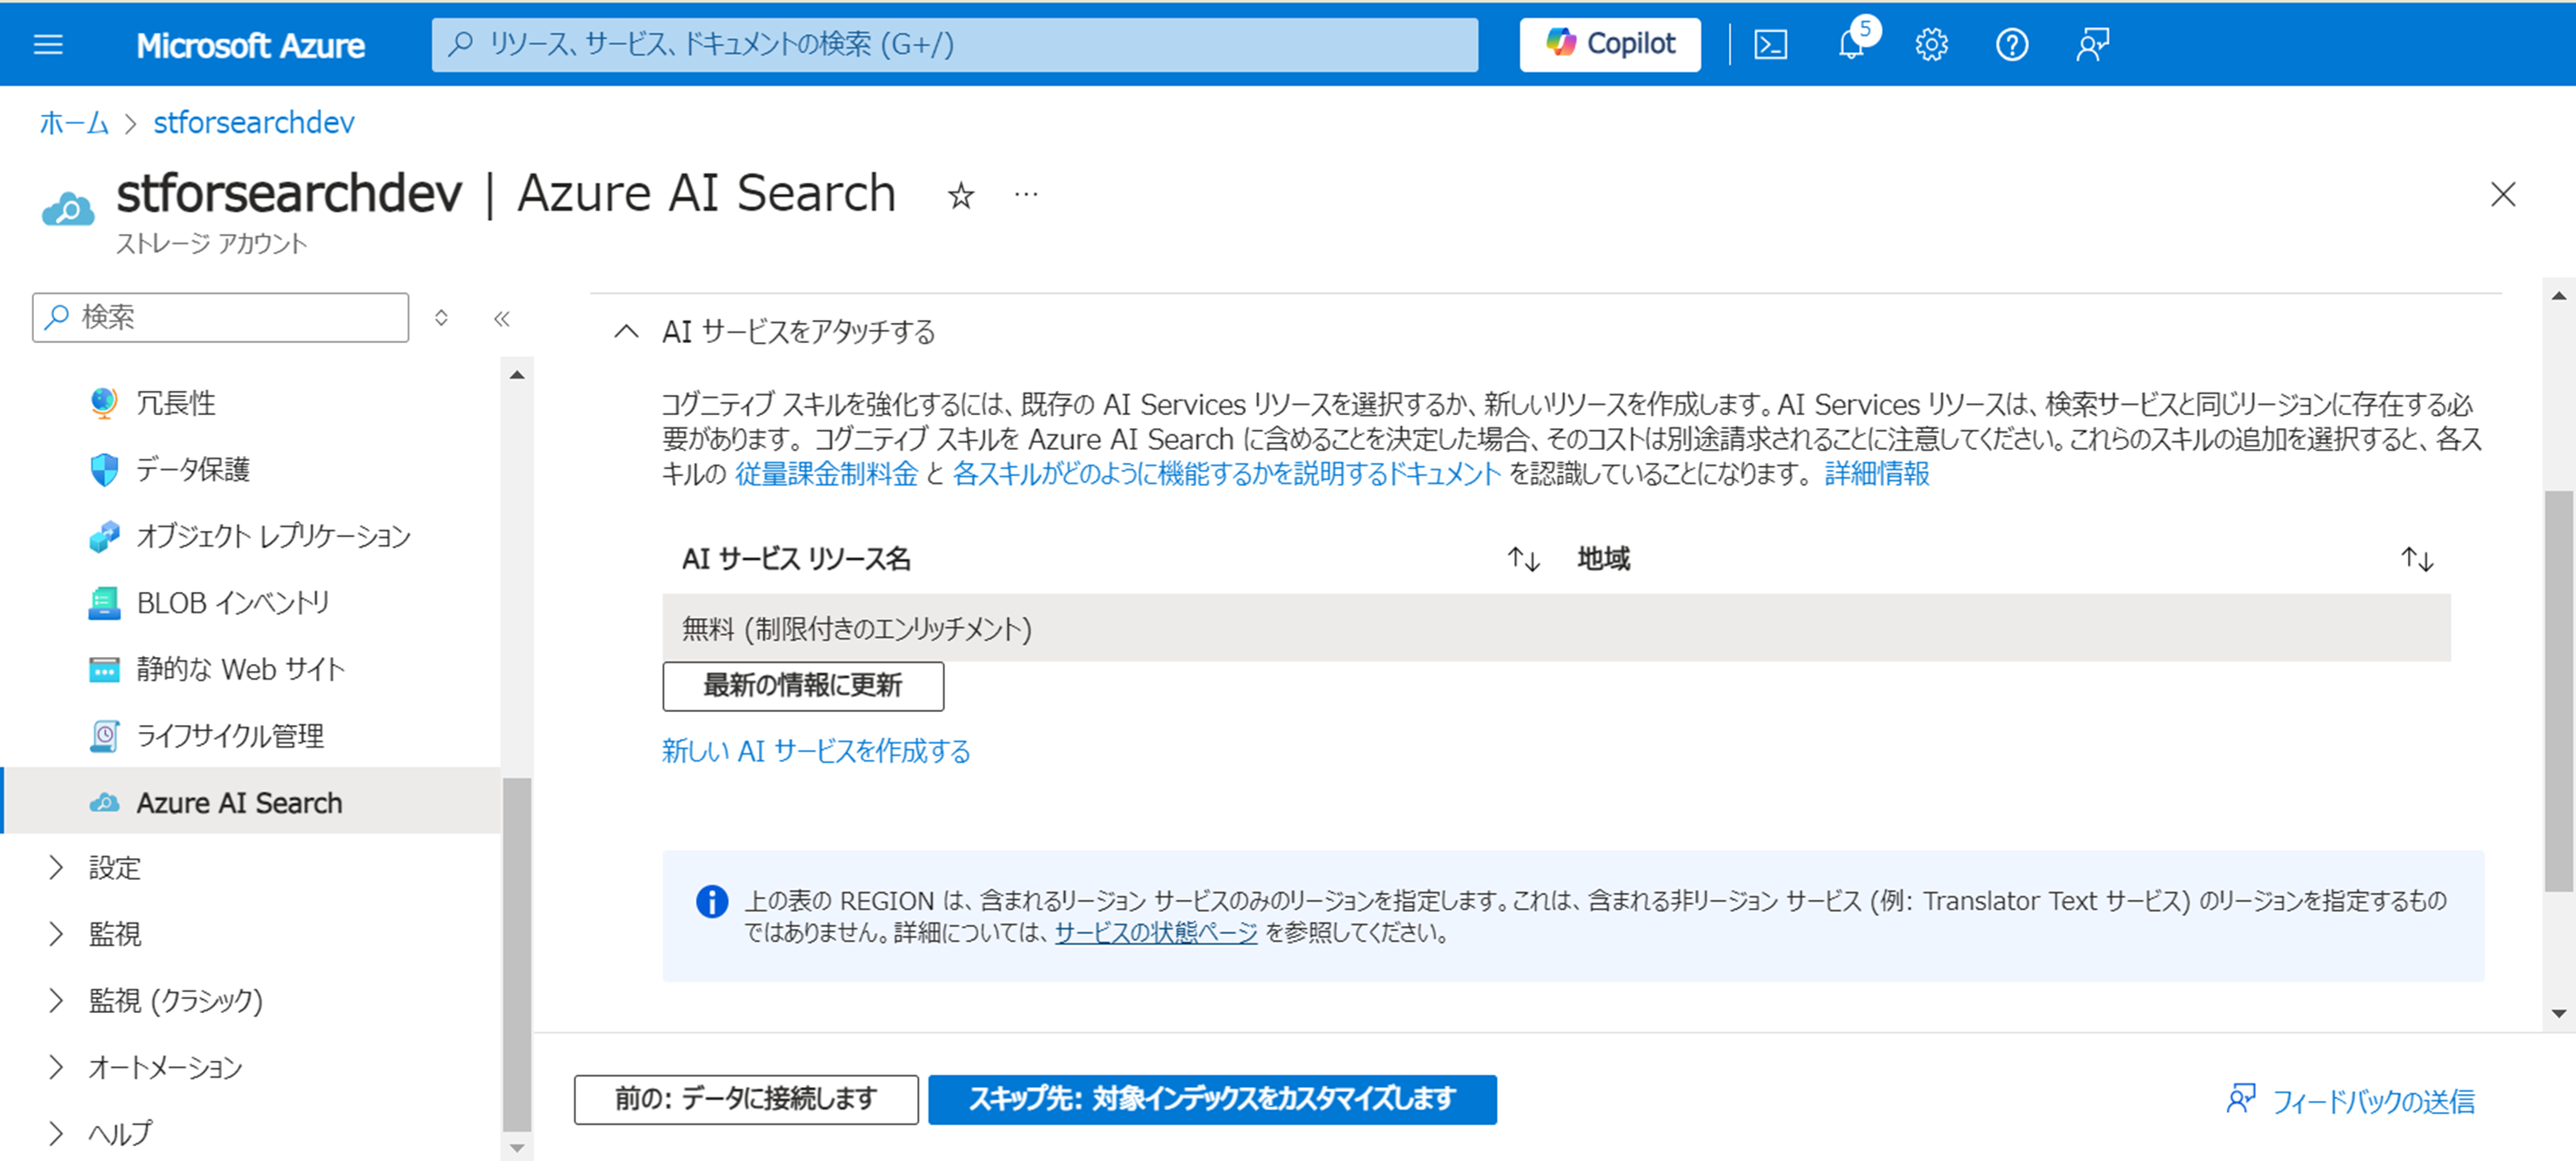Click the データ保護 shield icon

coord(104,469)
